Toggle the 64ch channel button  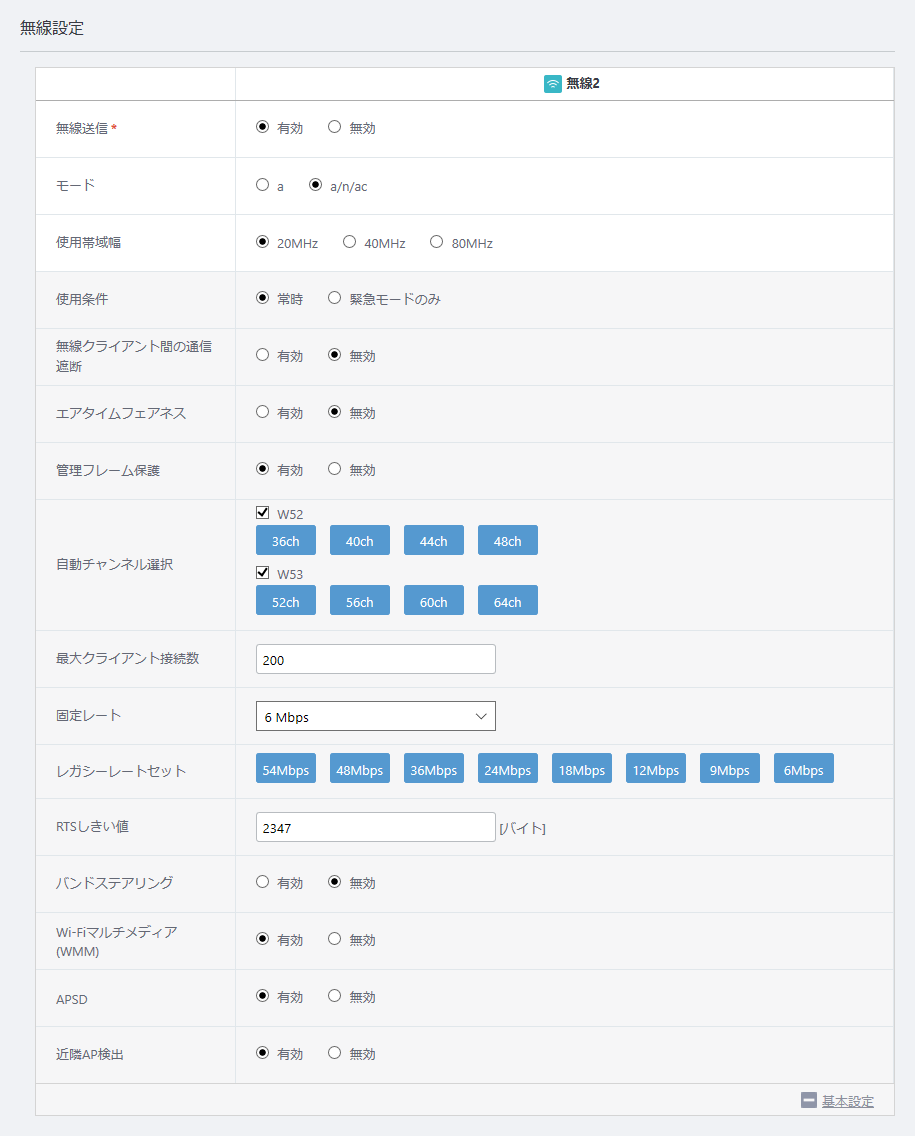[x=507, y=601]
